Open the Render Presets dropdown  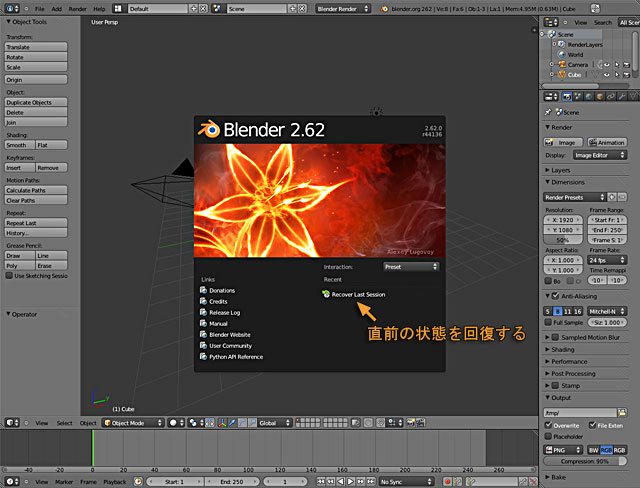(x=574, y=197)
